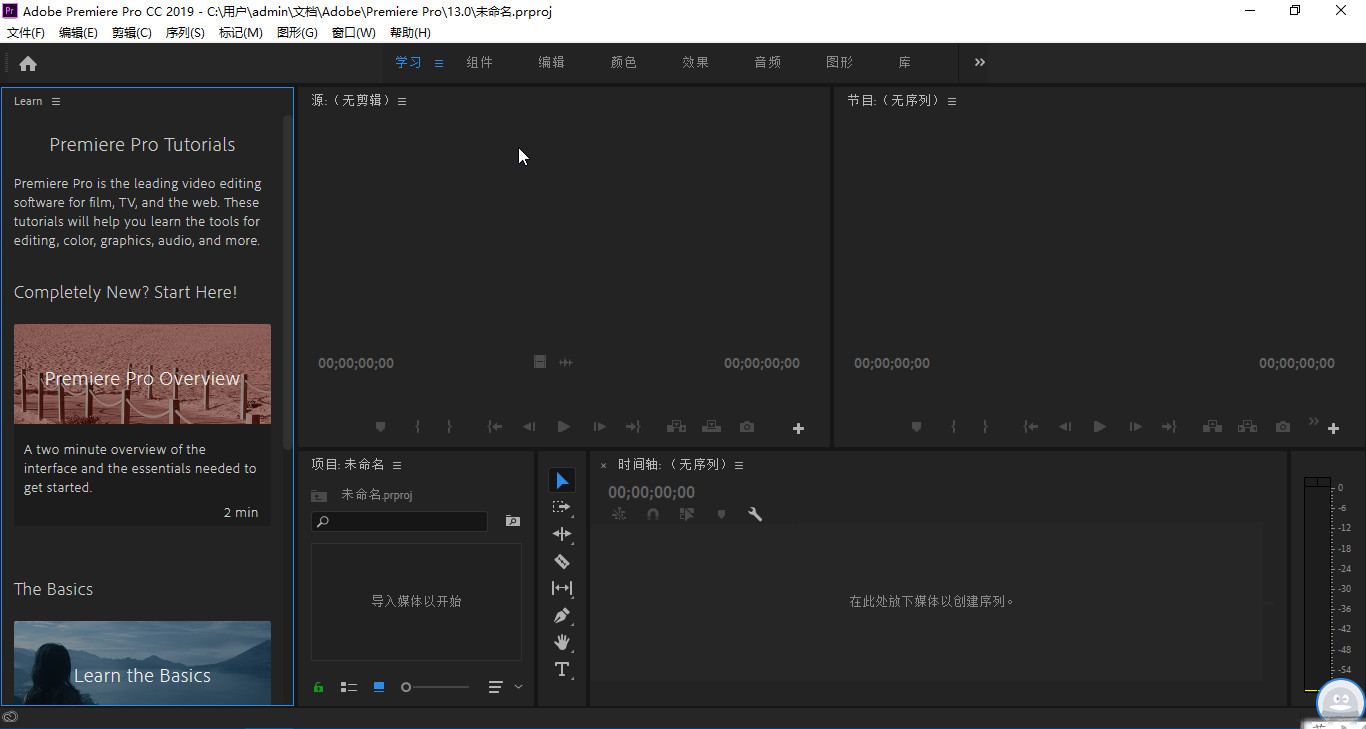Open the Project panel hamburger menu
Screen dimensions: 1366x729
click(397, 465)
